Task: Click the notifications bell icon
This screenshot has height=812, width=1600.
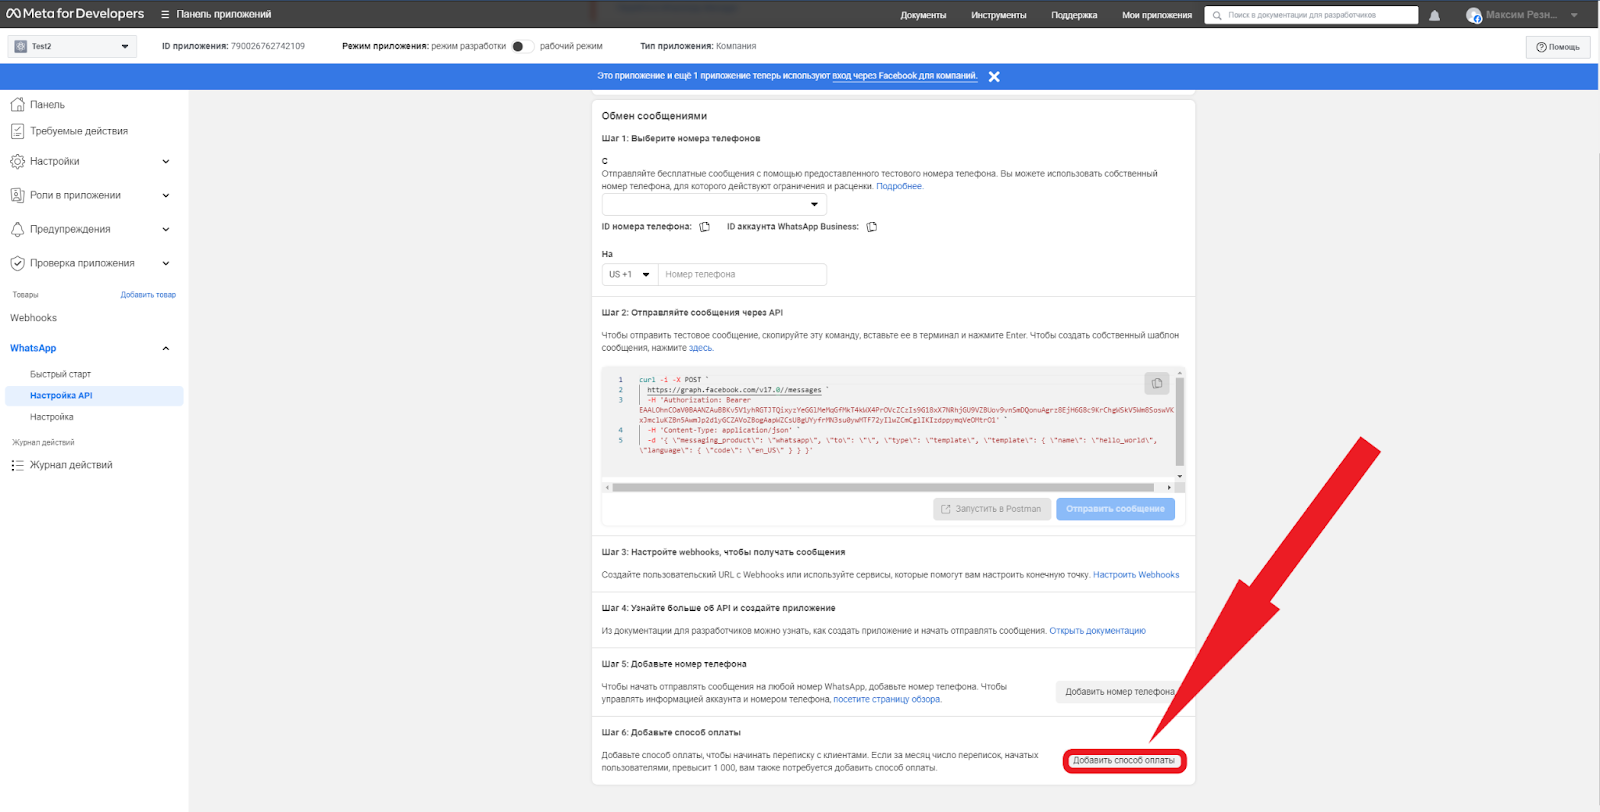Action: (x=1435, y=15)
